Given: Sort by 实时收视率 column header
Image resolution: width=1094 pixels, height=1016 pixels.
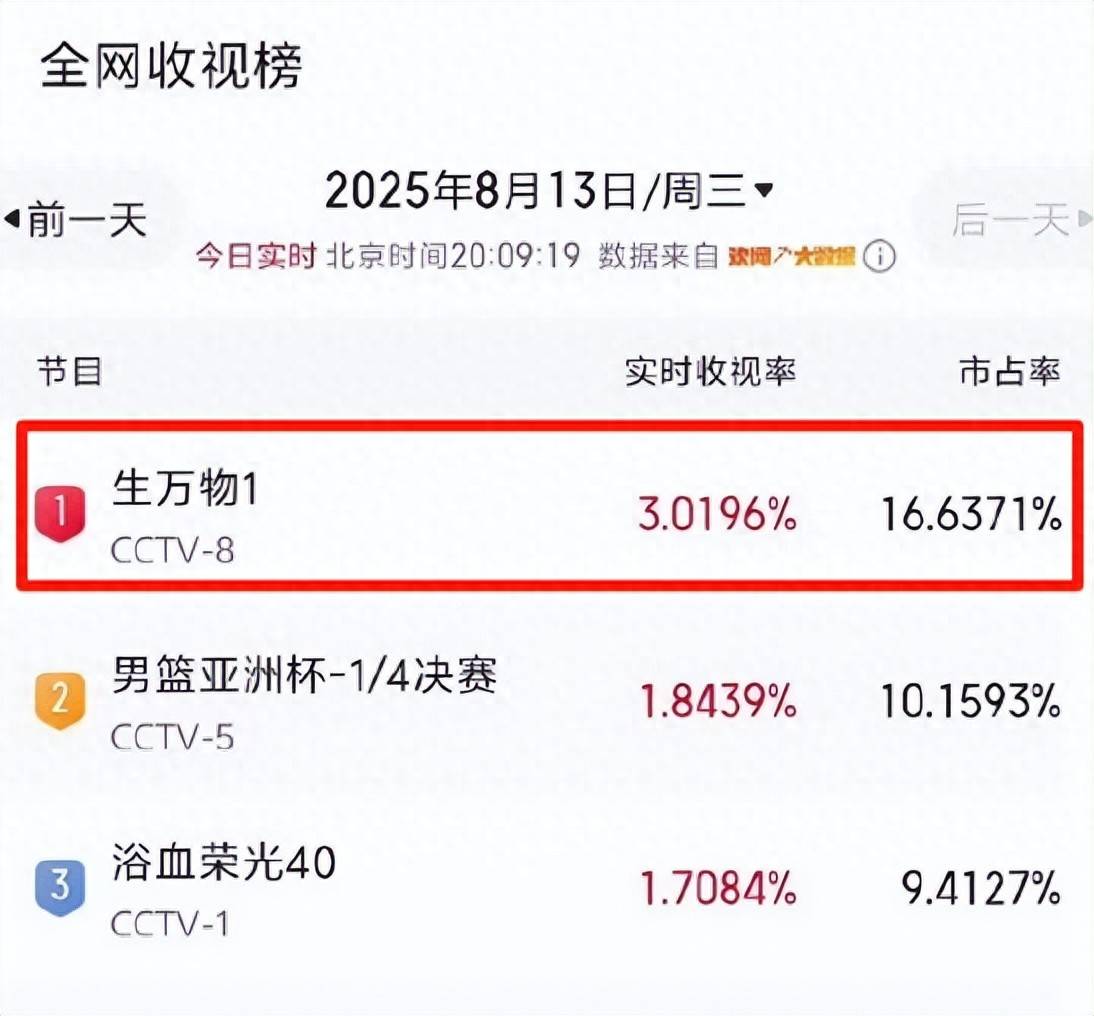Looking at the screenshot, I should tap(710, 371).
